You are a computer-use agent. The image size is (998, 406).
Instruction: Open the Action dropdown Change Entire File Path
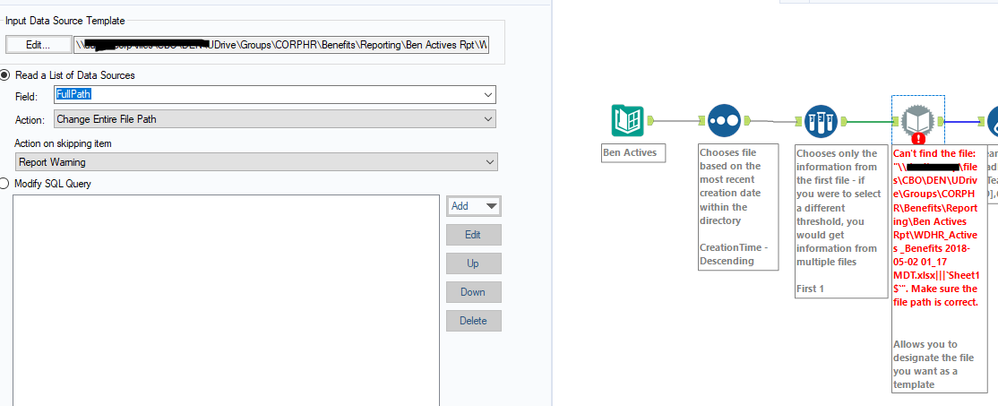274,119
